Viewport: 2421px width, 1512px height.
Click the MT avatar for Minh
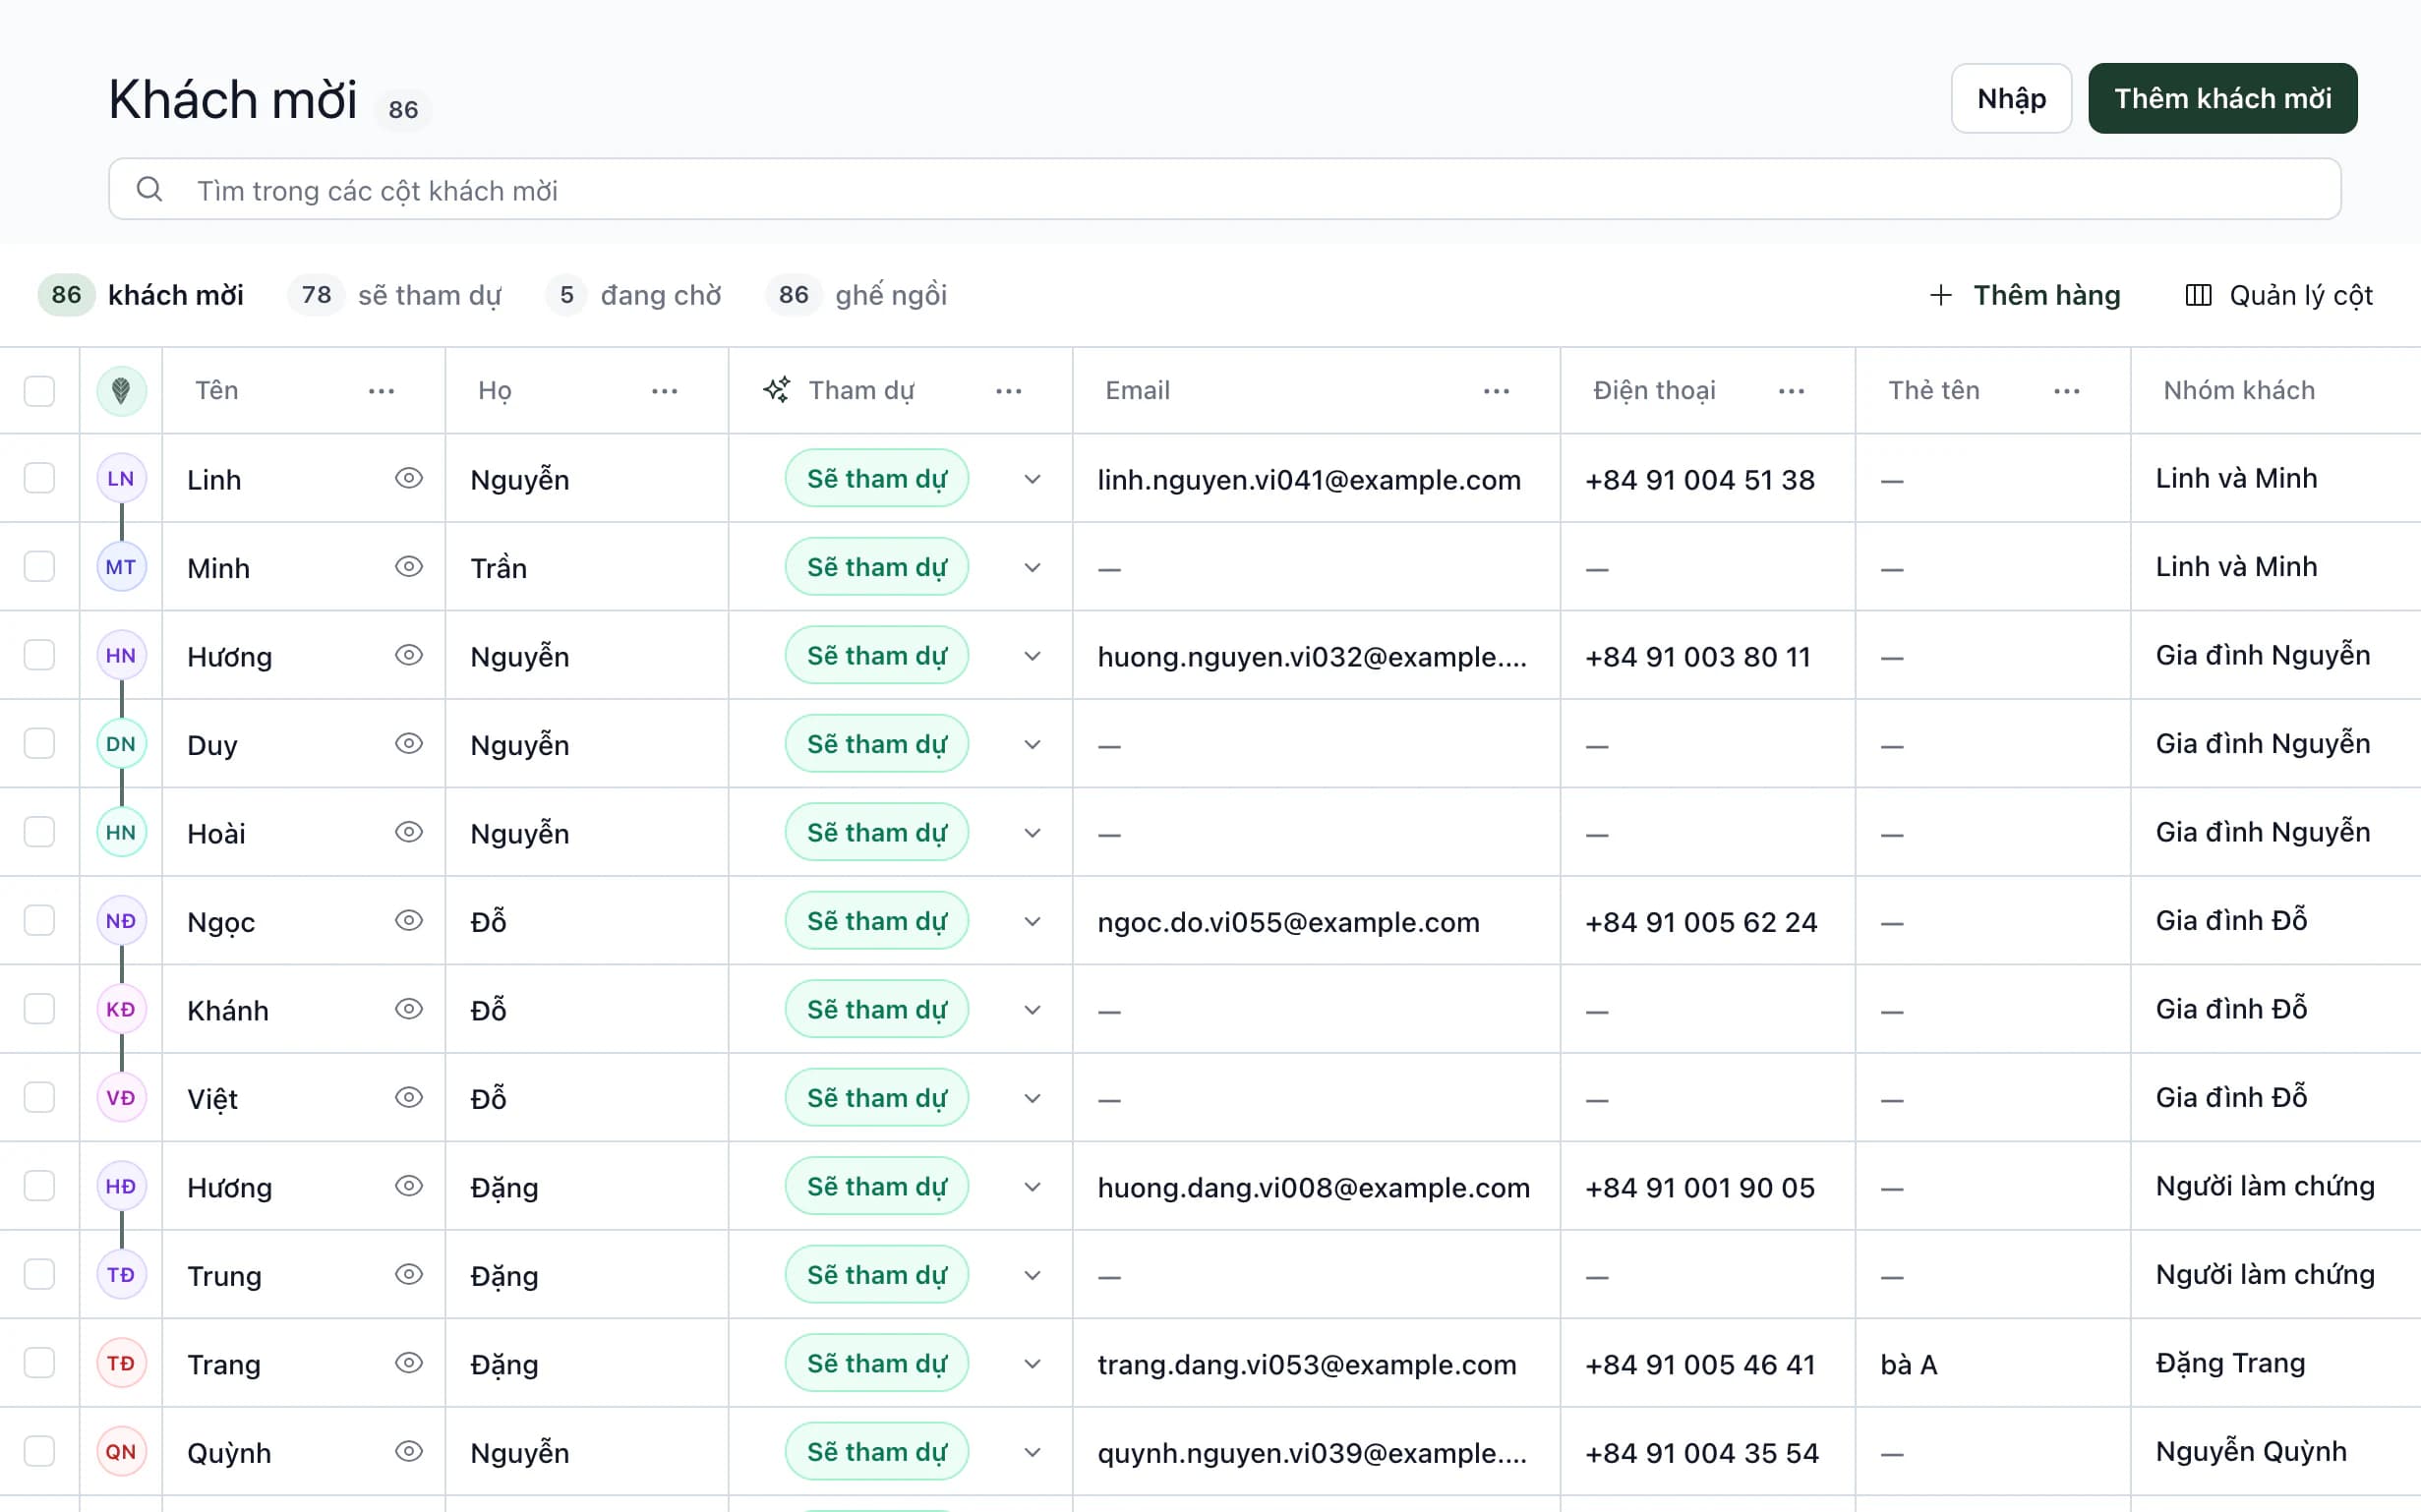point(121,567)
